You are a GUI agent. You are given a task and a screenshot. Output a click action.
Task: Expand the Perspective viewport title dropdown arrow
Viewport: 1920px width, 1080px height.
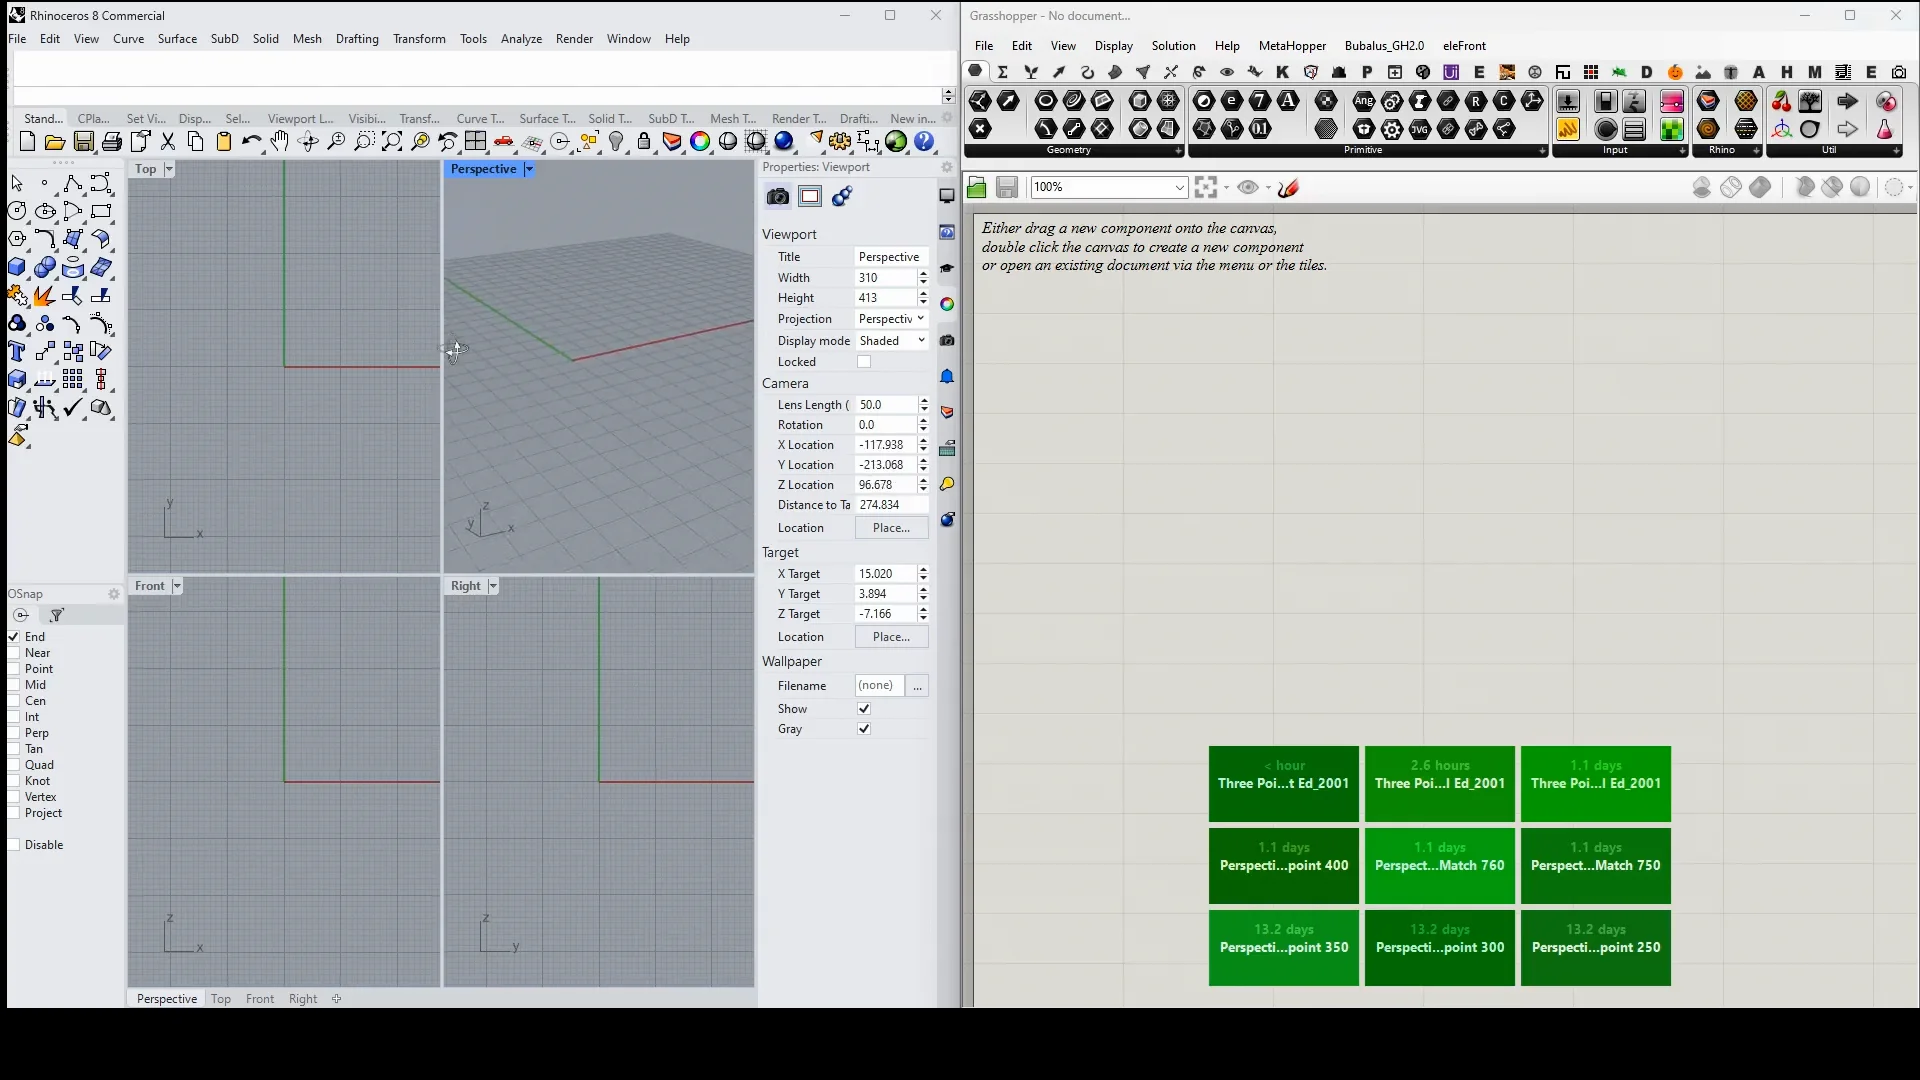pos(529,169)
